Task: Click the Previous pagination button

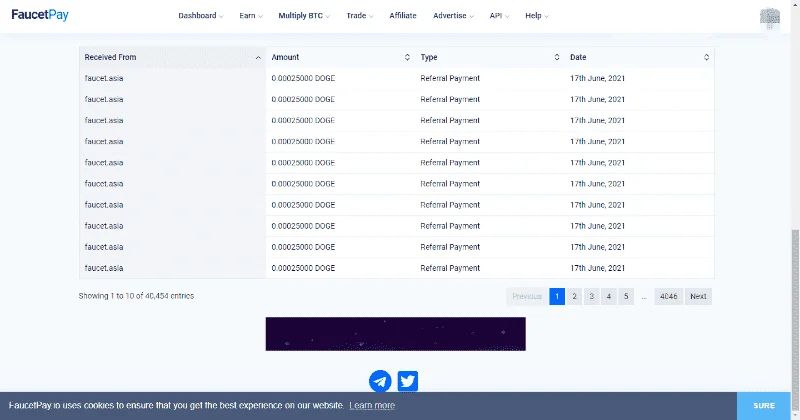Action: pyautogui.click(x=527, y=297)
